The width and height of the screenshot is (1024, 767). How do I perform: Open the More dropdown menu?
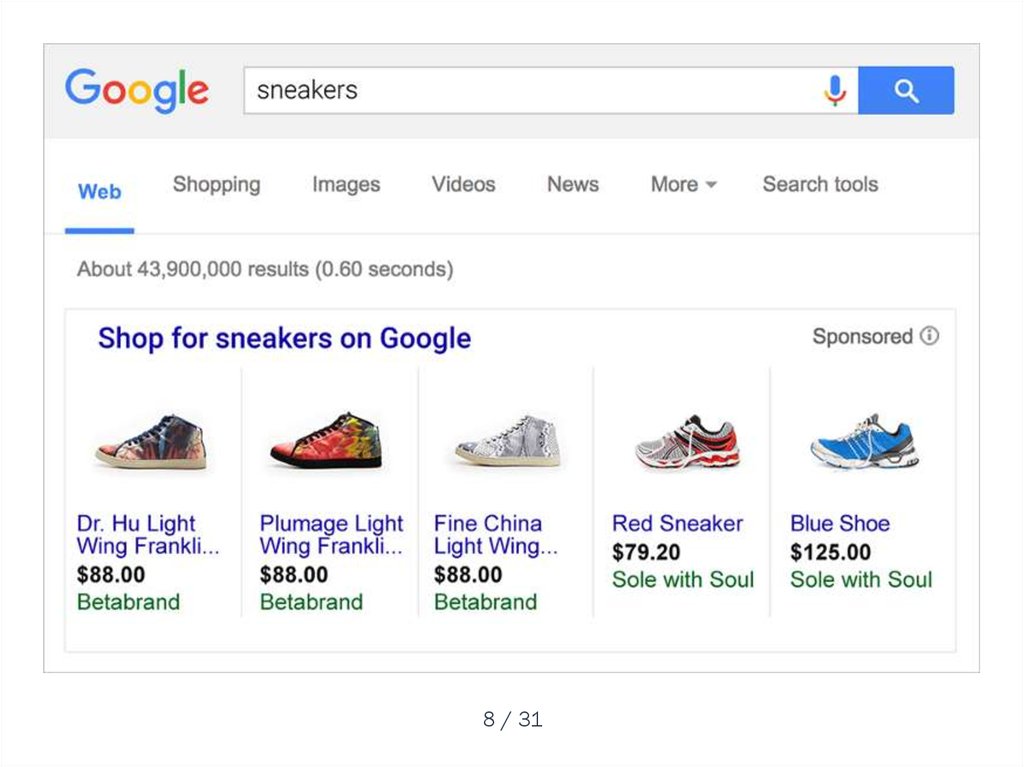click(684, 184)
